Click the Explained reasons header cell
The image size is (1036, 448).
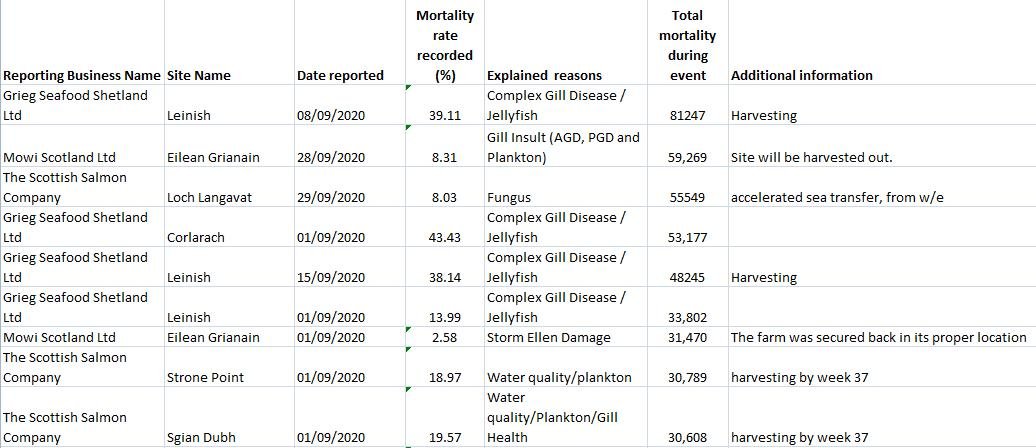pos(544,75)
